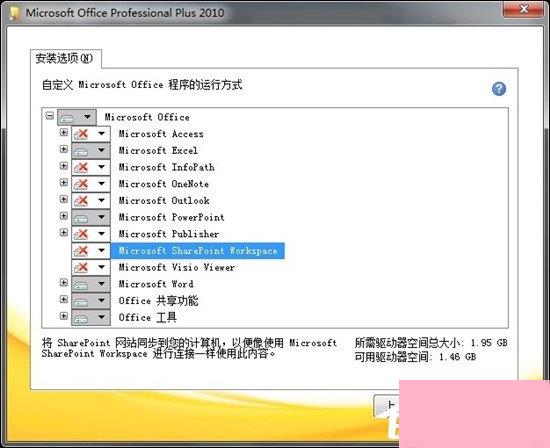Screen dimensions: 550x448
Task: Select Microsoft InfoPath in the tree
Action: coord(167,167)
